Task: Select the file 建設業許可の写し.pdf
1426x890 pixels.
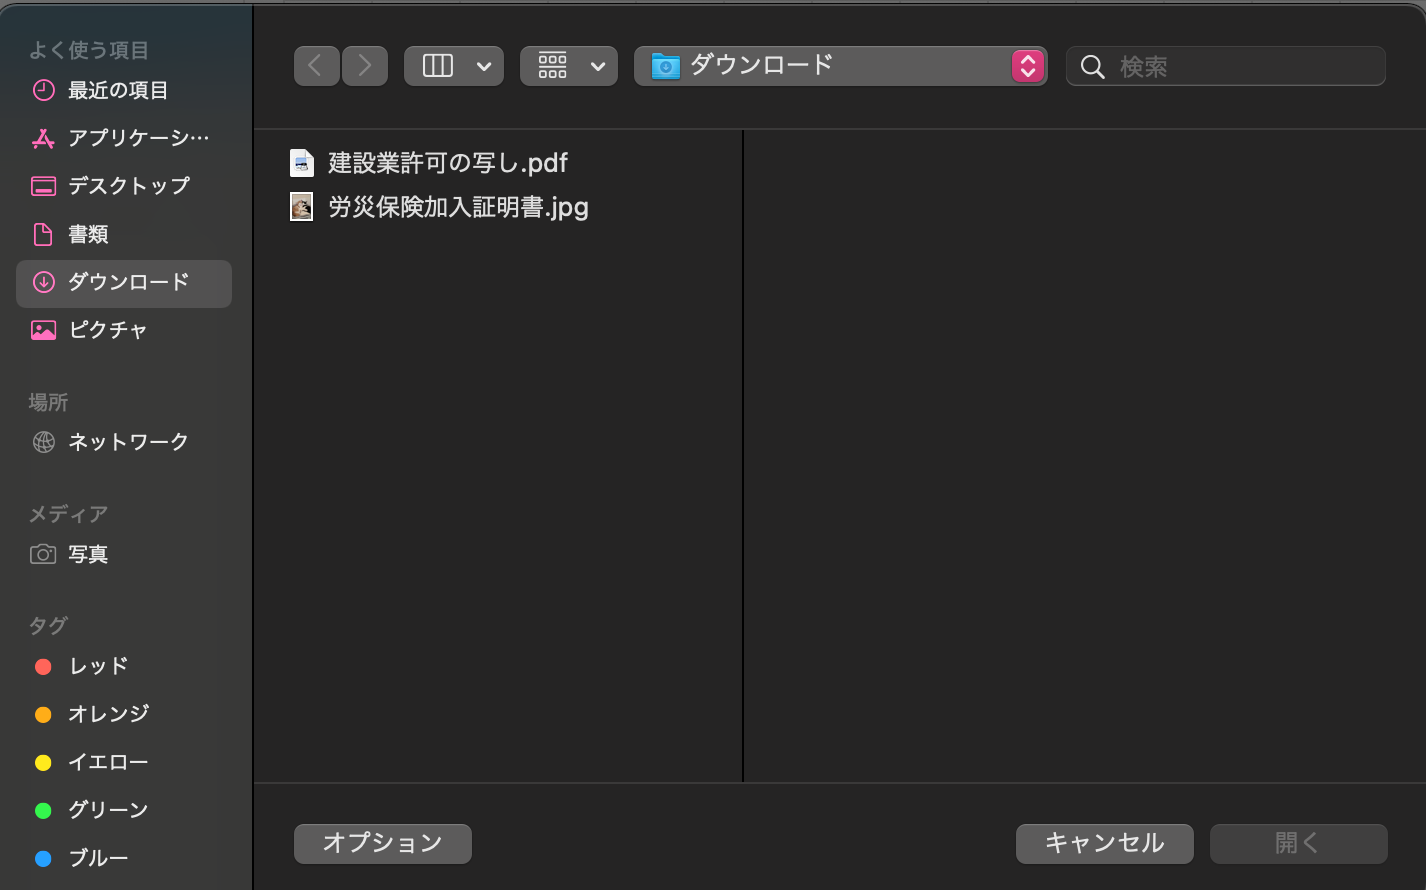Action: click(448, 162)
